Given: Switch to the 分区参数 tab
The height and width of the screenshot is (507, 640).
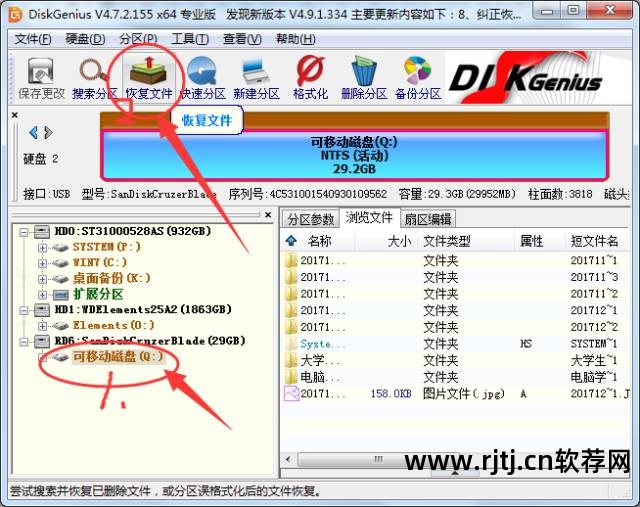Looking at the screenshot, I should pyautogui.click(x=311, y=219).
